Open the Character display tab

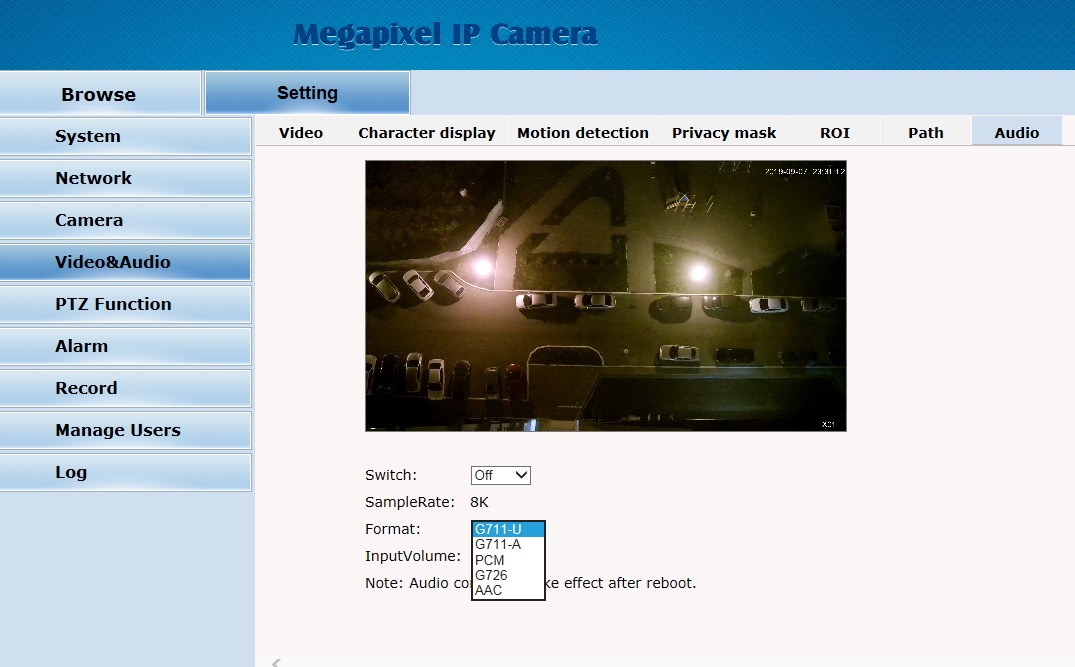pos(427,132)
